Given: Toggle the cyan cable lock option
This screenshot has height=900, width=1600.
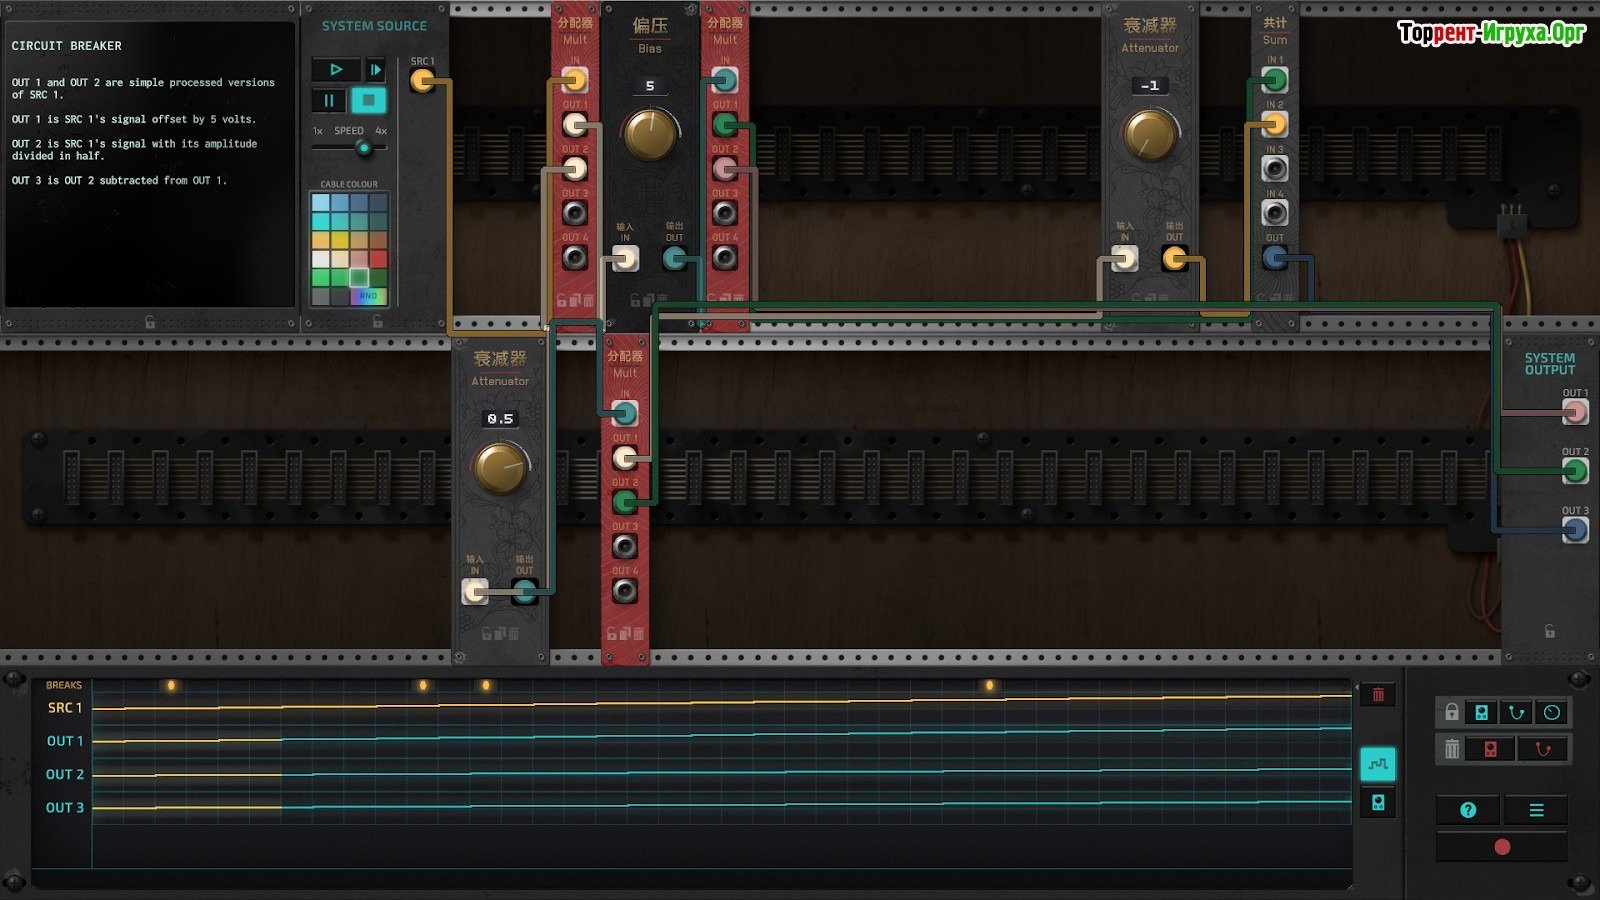Looking at the screenshot, I should [1517, 712].
